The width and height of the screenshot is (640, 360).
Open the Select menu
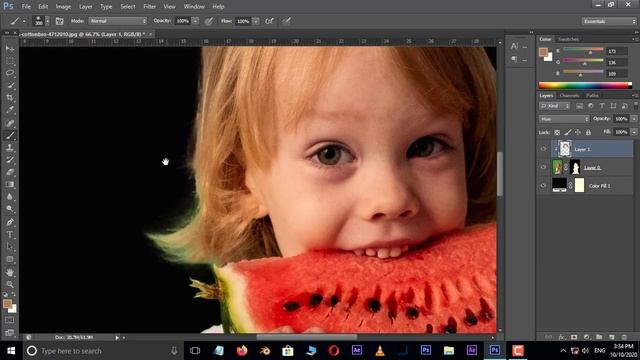pyautogui.click(x=128, y=7)
